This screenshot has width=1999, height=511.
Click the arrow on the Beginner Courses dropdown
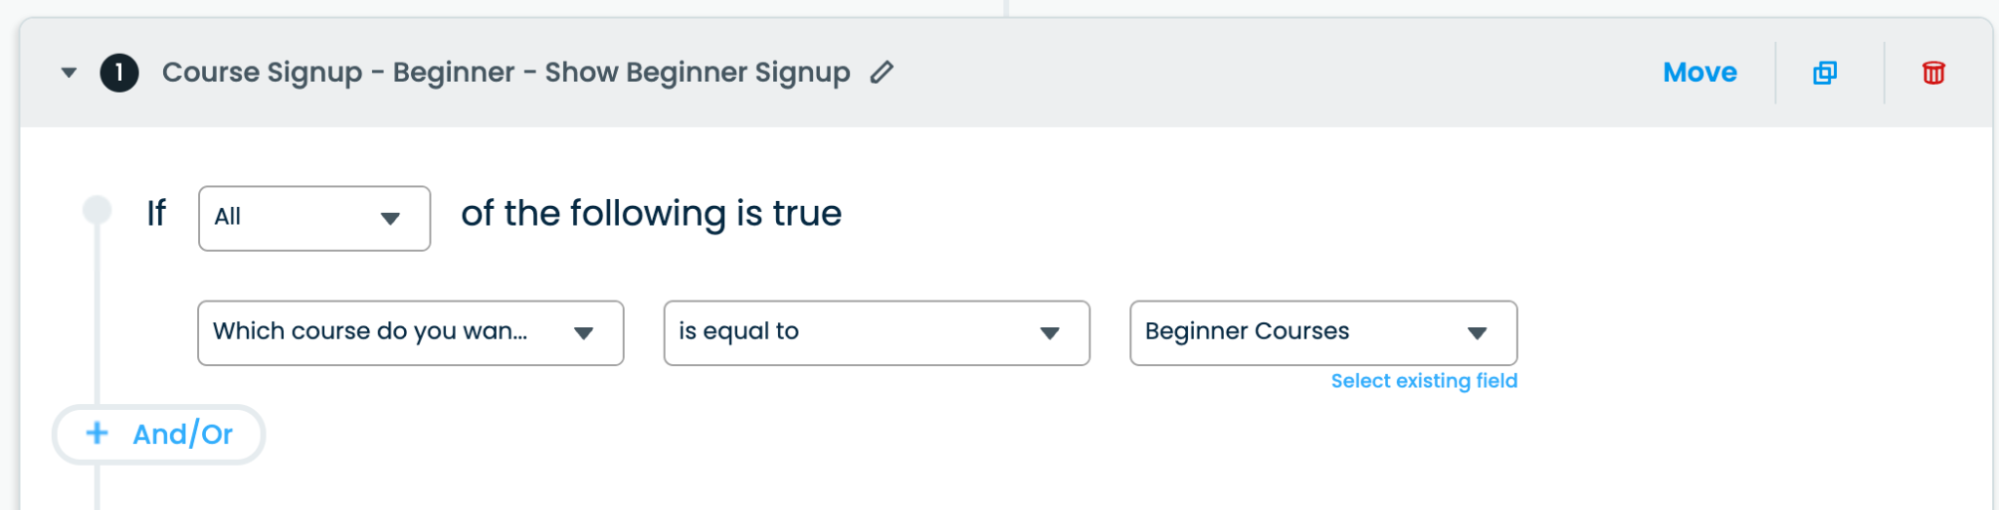point(1477,333)
